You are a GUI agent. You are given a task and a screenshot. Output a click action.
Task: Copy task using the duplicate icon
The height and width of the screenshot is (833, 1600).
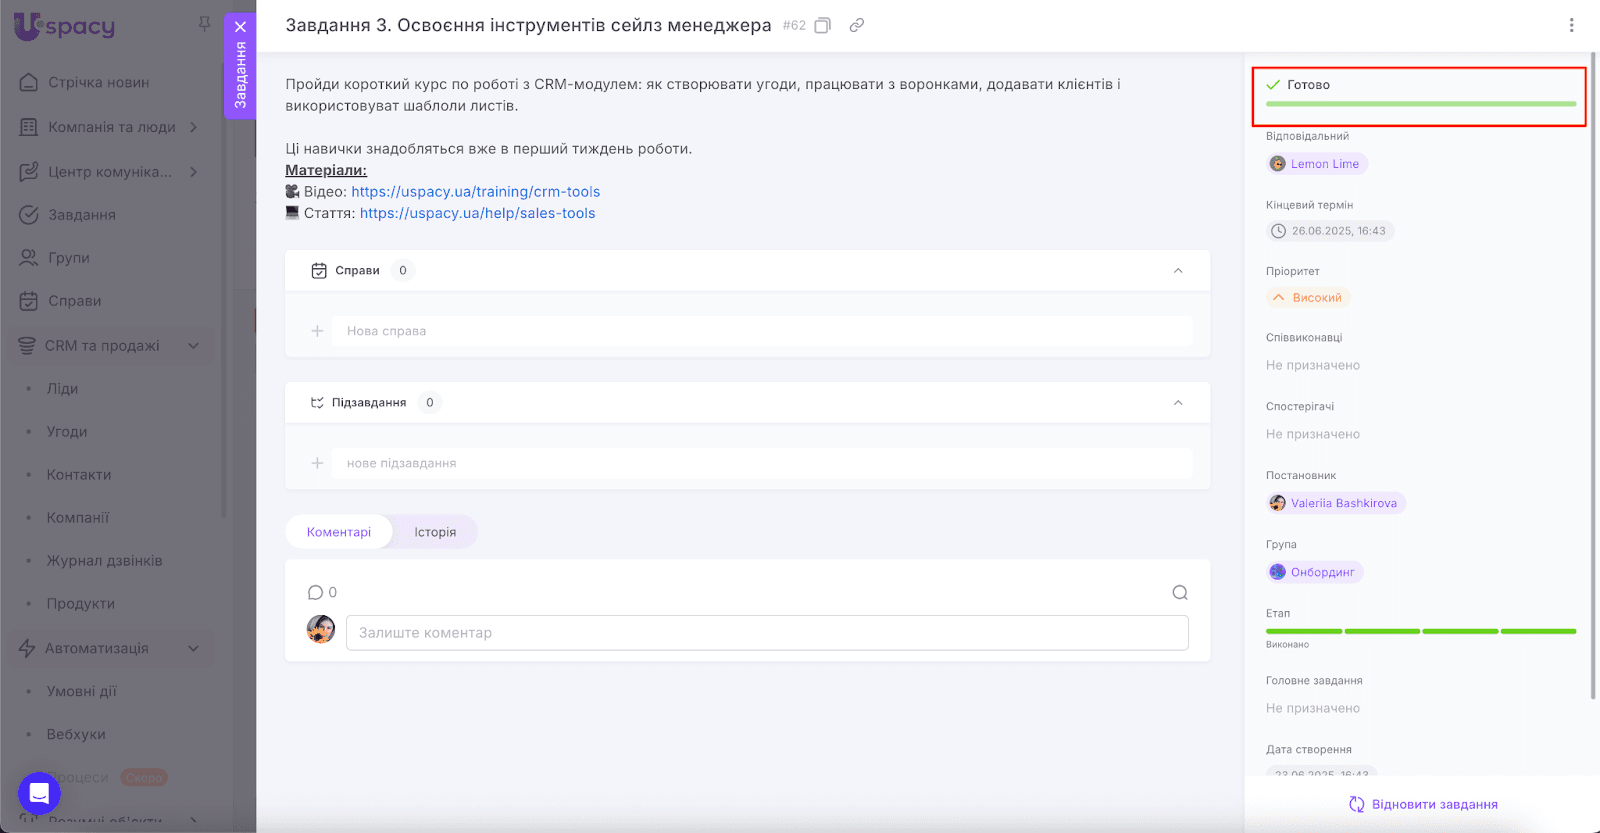[822, 26]
